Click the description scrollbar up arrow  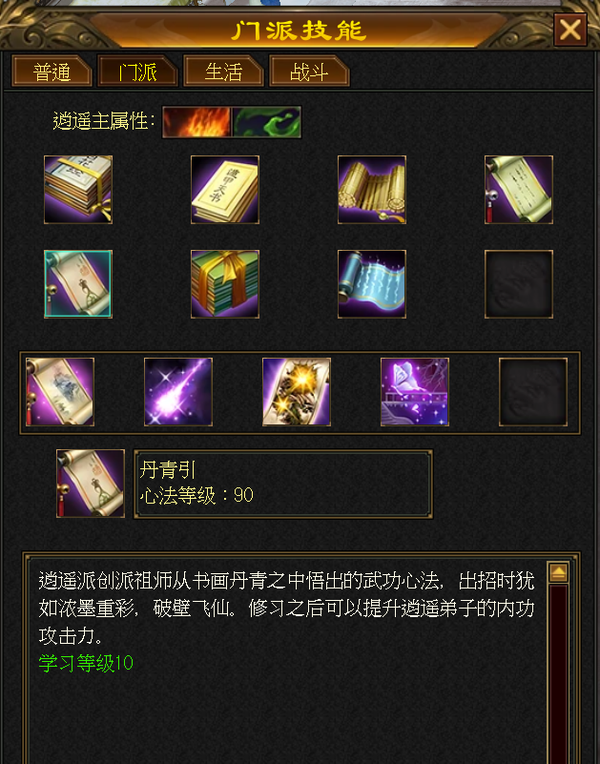tap(559, 573)
